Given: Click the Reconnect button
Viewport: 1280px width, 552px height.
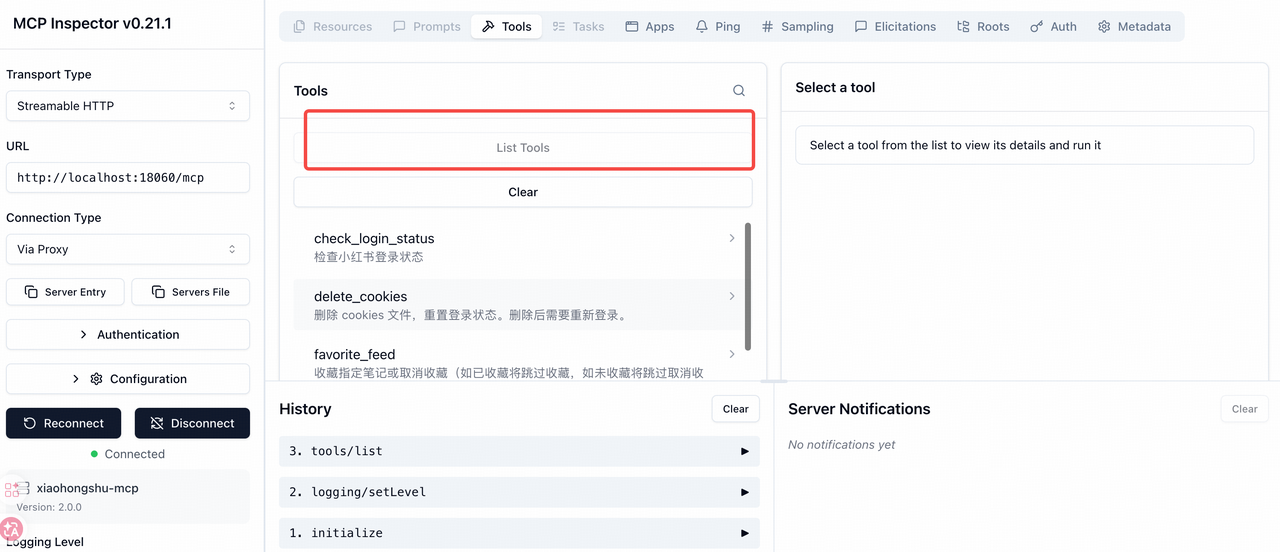Looking at the screenshot, I should tap(63, 423).
